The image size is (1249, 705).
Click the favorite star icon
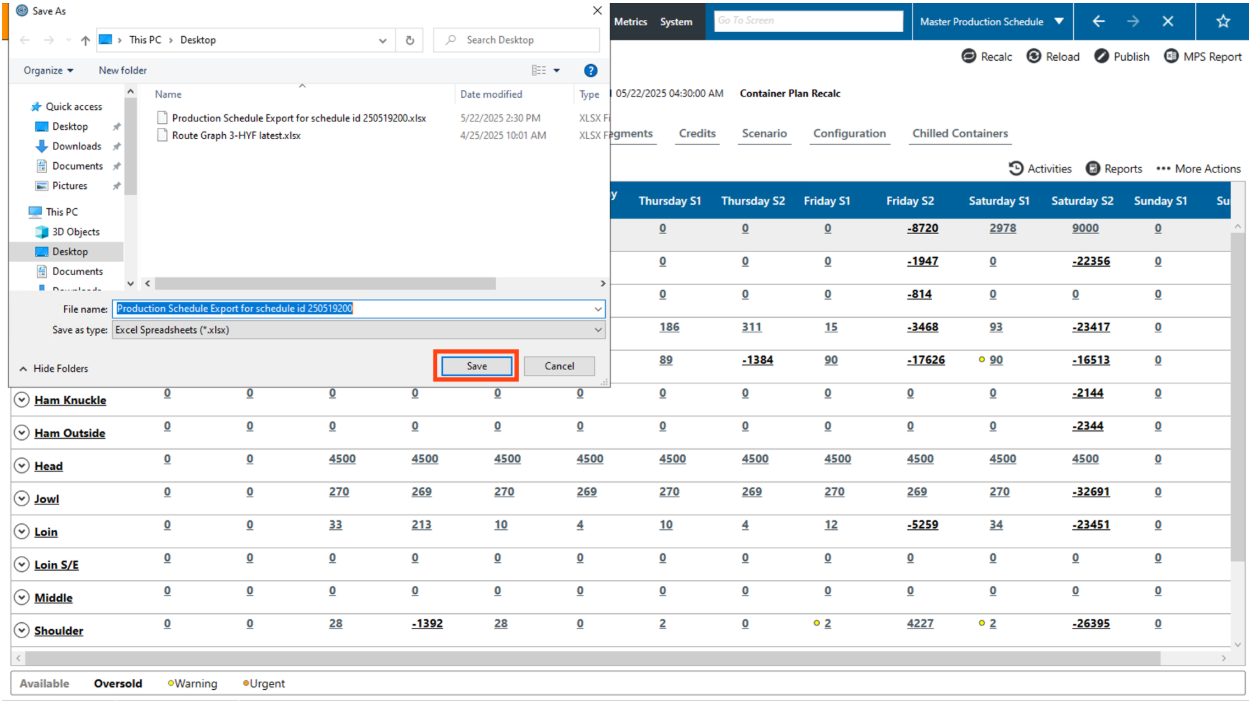coord(1222,21)
